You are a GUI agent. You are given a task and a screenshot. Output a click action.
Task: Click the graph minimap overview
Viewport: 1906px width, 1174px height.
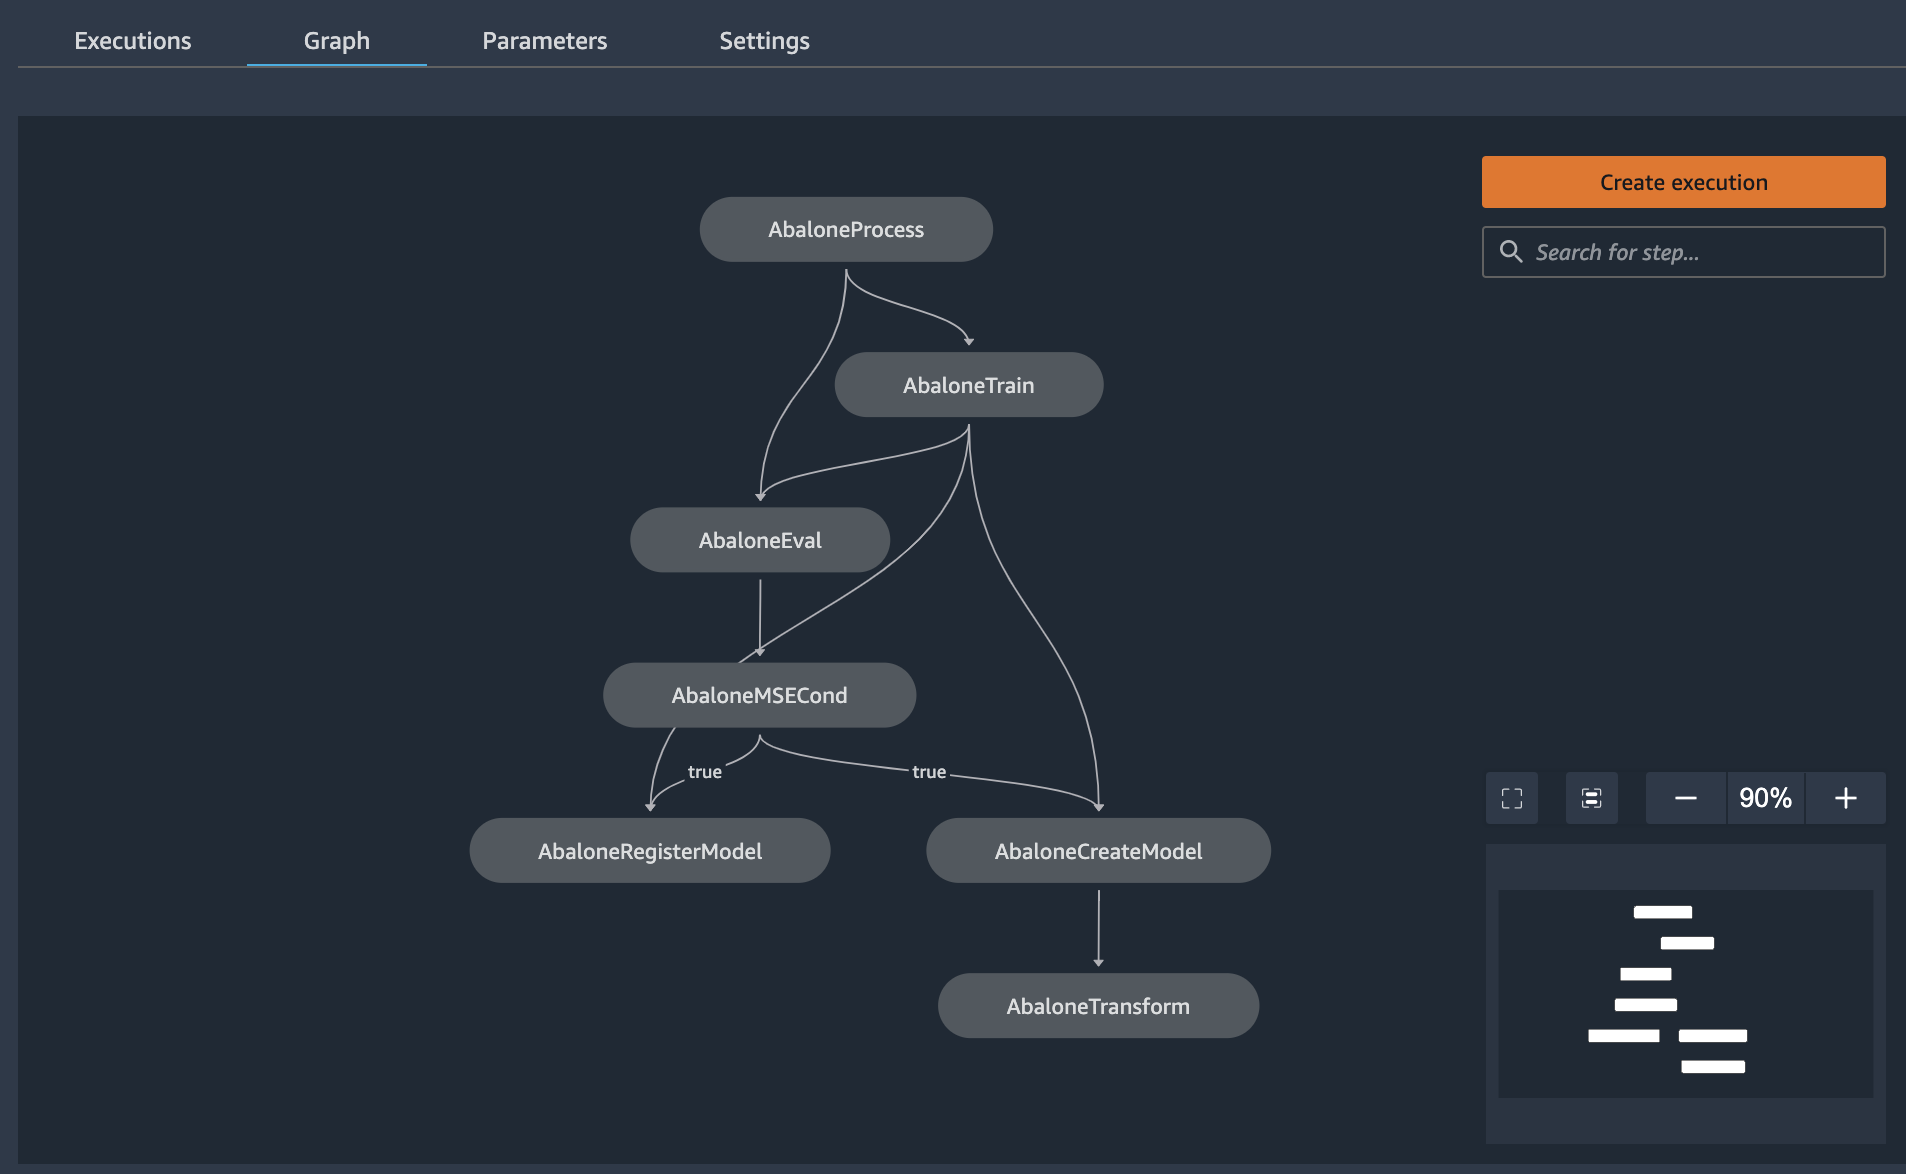1685,994
